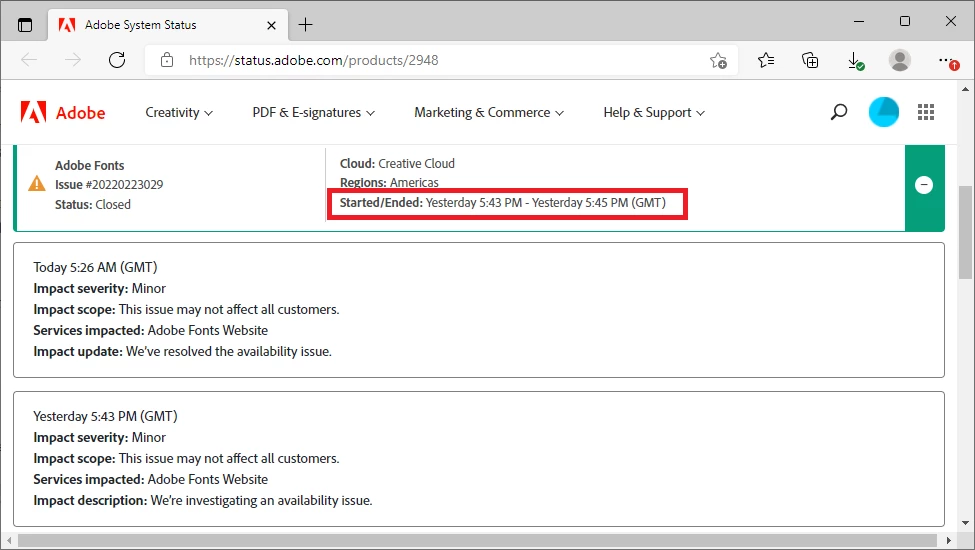Expand the PDF & E-signatures menu
This screenshot has height=550, width=975.
(x=313, y=112)
